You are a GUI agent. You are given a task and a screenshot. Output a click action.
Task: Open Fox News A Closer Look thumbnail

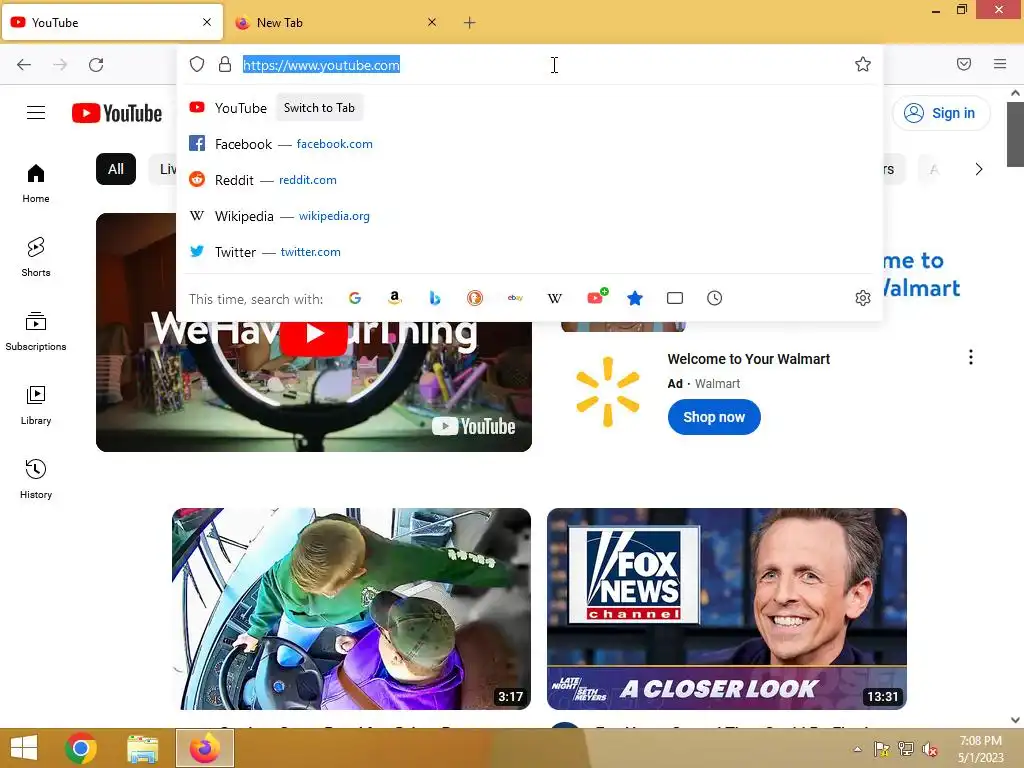coord(727,609)
